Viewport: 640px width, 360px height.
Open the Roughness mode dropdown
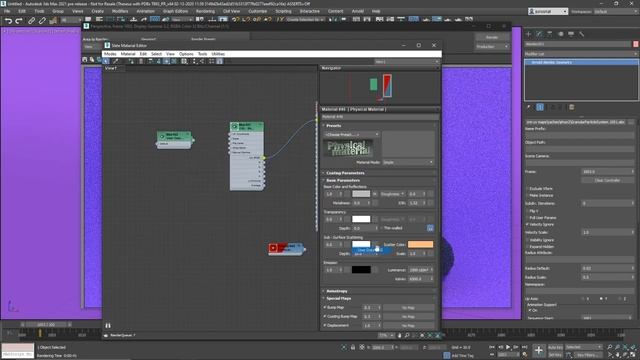[x=393, y=194]
